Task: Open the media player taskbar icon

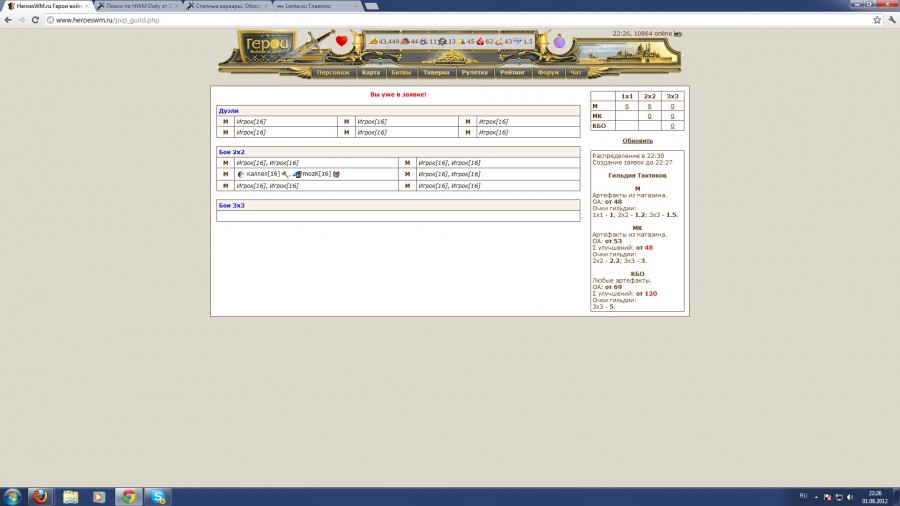Action: click(x=99, y=496)
